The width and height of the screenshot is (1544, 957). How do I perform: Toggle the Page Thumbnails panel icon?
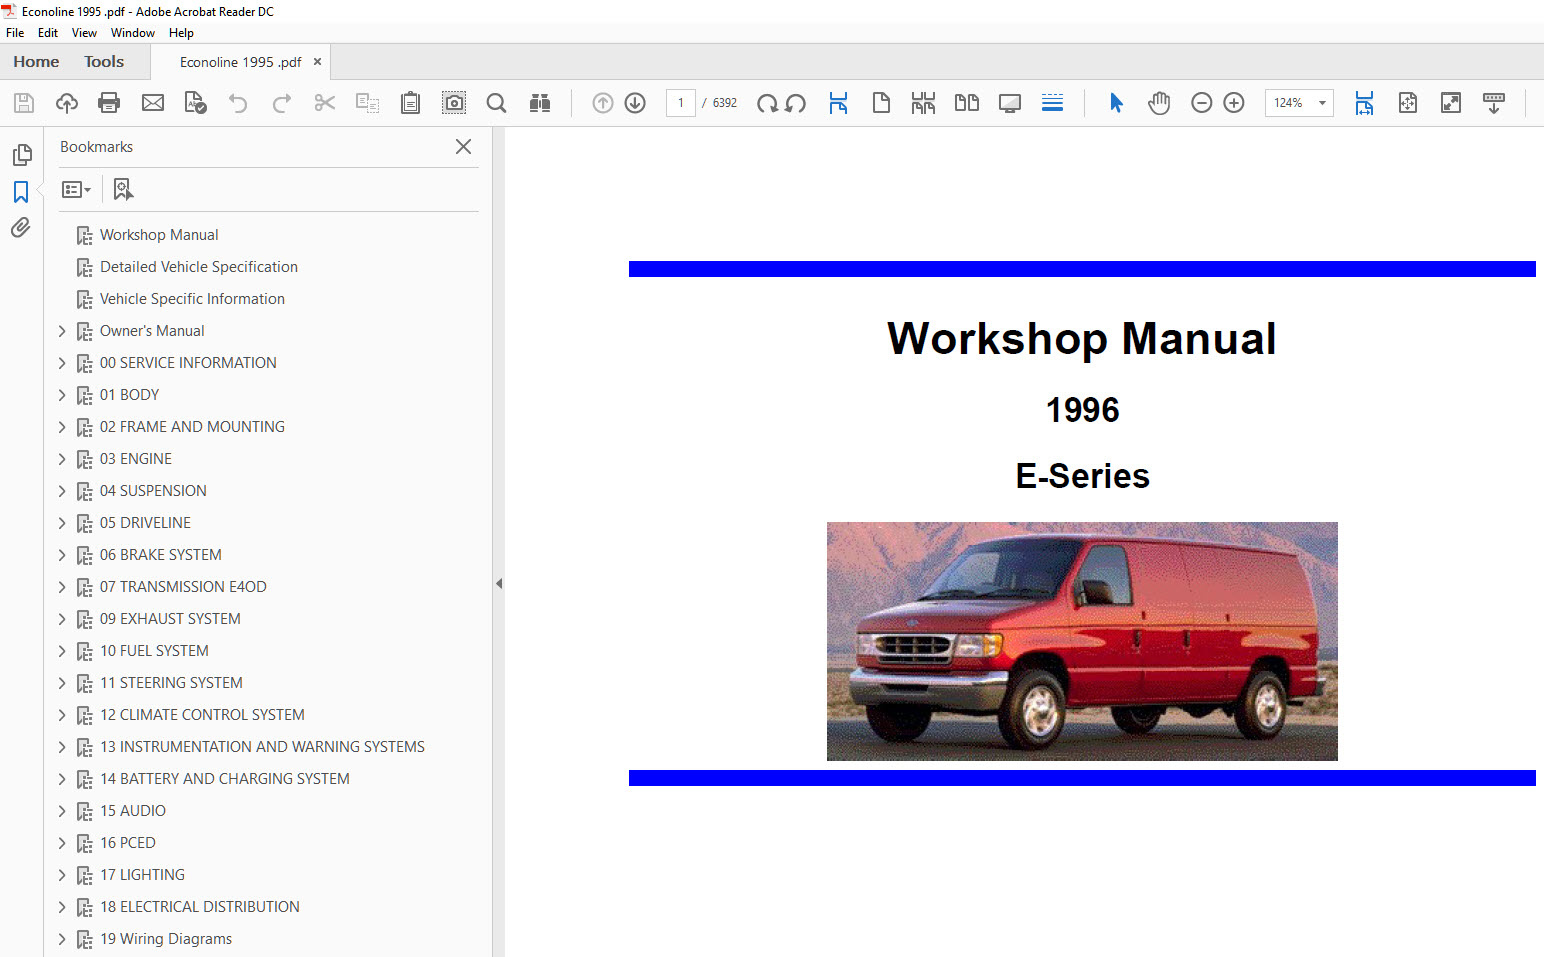click(21, 155)
